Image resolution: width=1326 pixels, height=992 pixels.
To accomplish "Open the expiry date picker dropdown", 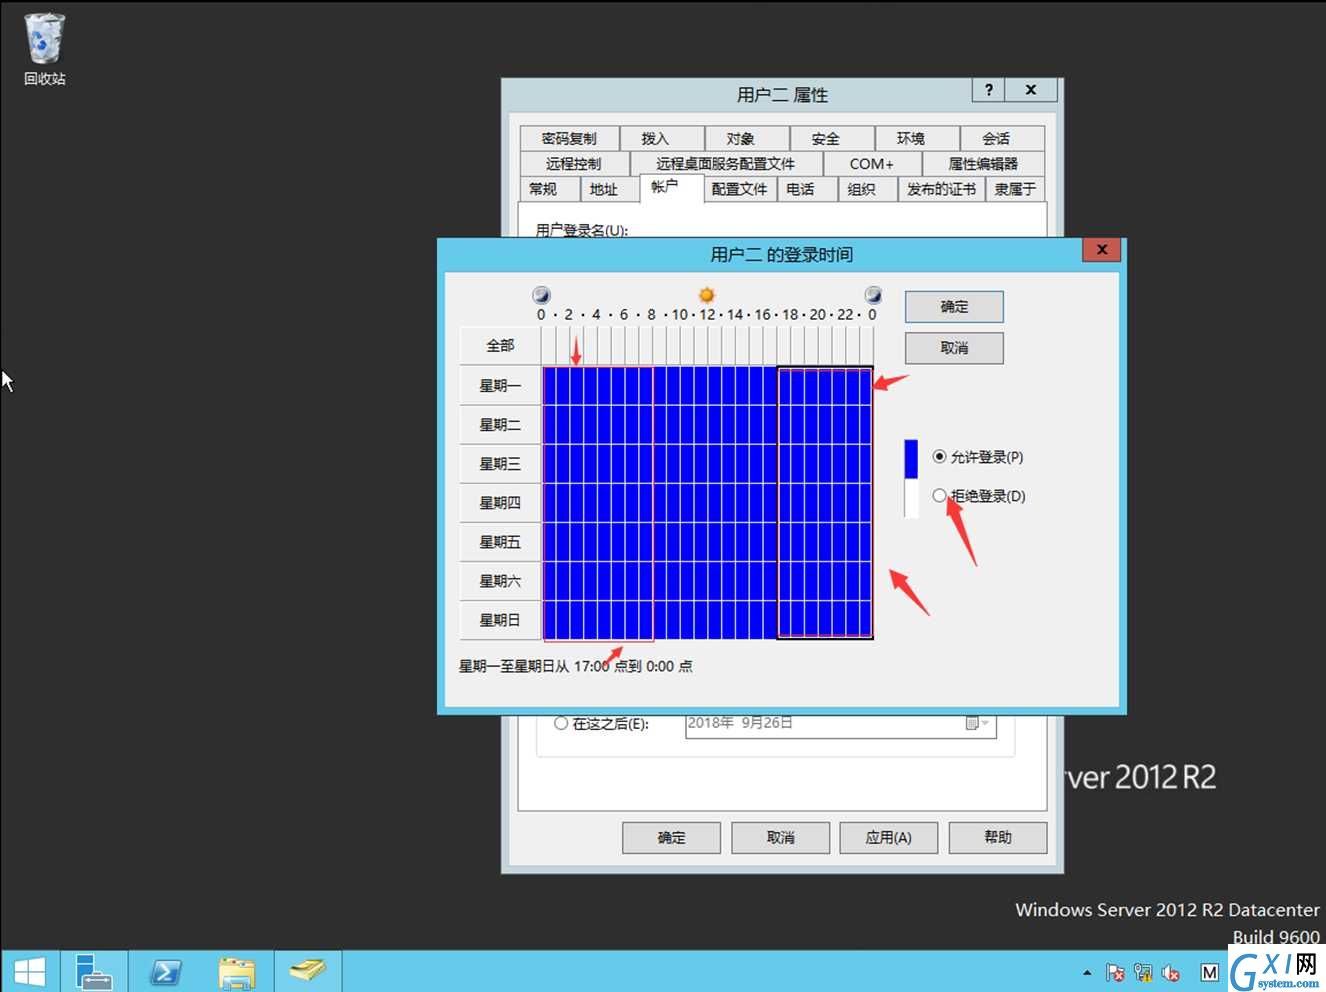I will tap(978, 723).
